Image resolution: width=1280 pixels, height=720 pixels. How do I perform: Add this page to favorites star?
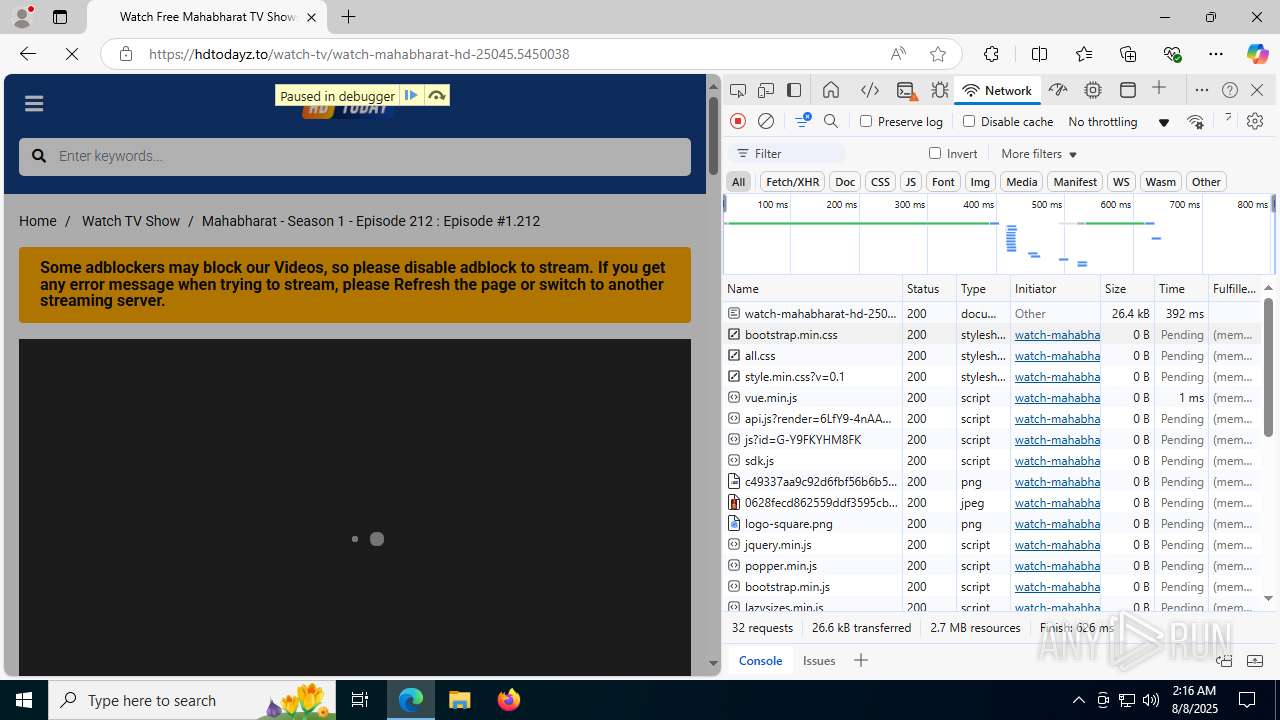click(x=938, y=54)
